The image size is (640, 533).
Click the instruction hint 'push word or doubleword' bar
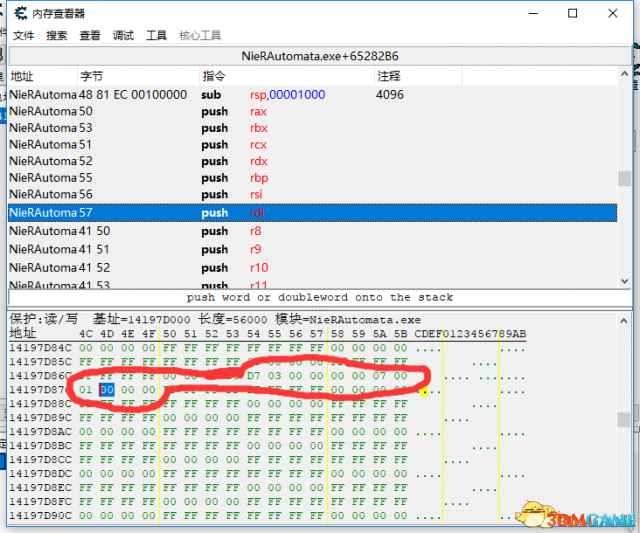(x=320, y=298)
